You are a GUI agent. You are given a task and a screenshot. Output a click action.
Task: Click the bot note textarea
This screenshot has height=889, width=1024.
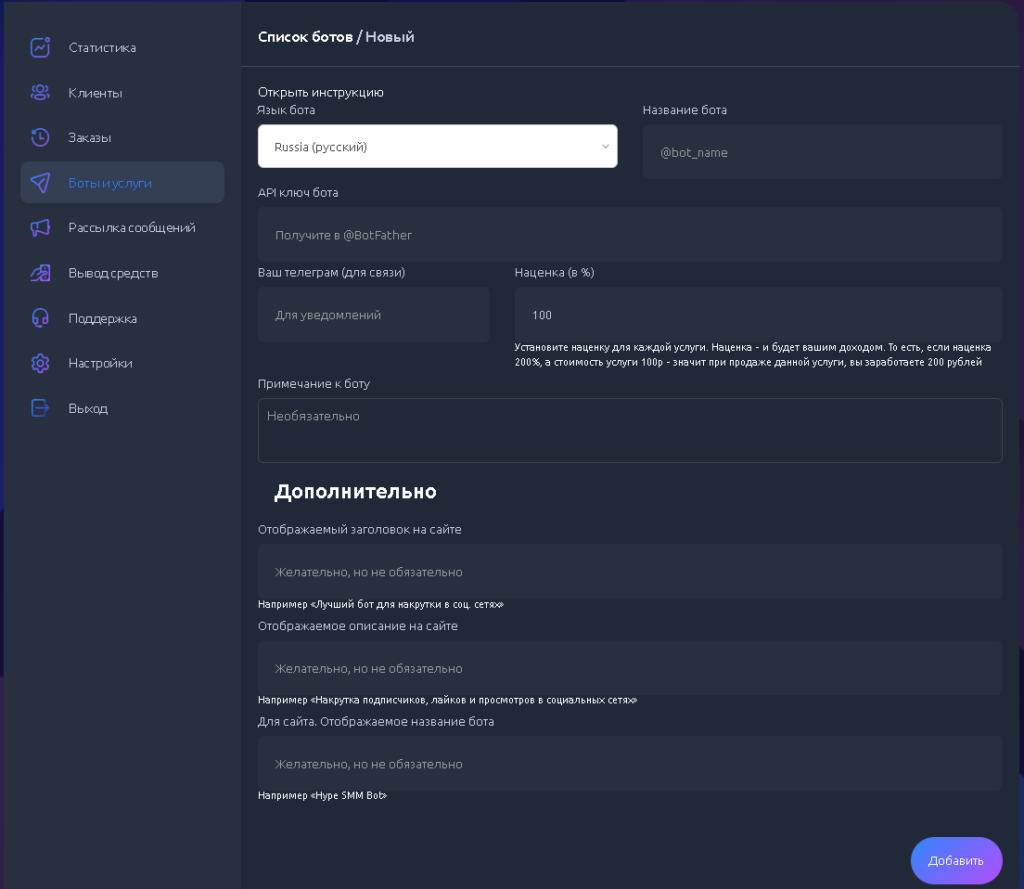630,430
